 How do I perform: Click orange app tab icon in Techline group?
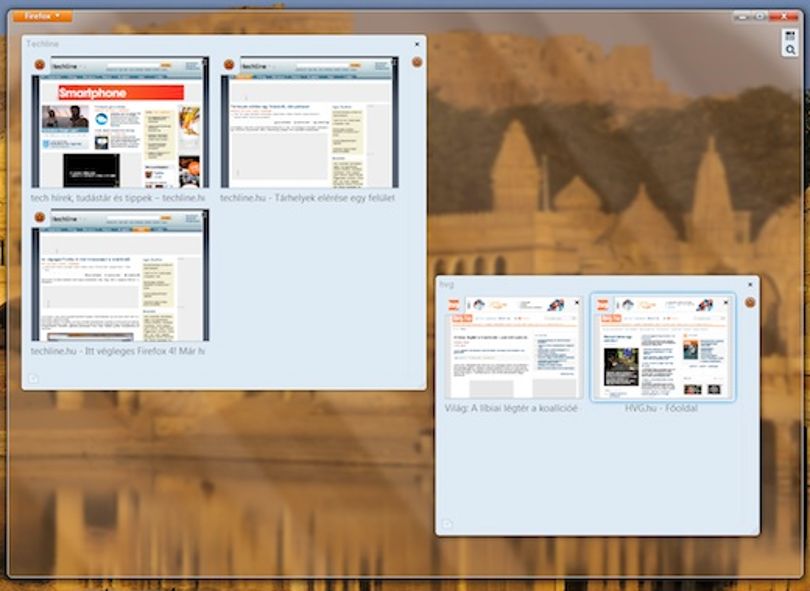[x=417, y=63]
